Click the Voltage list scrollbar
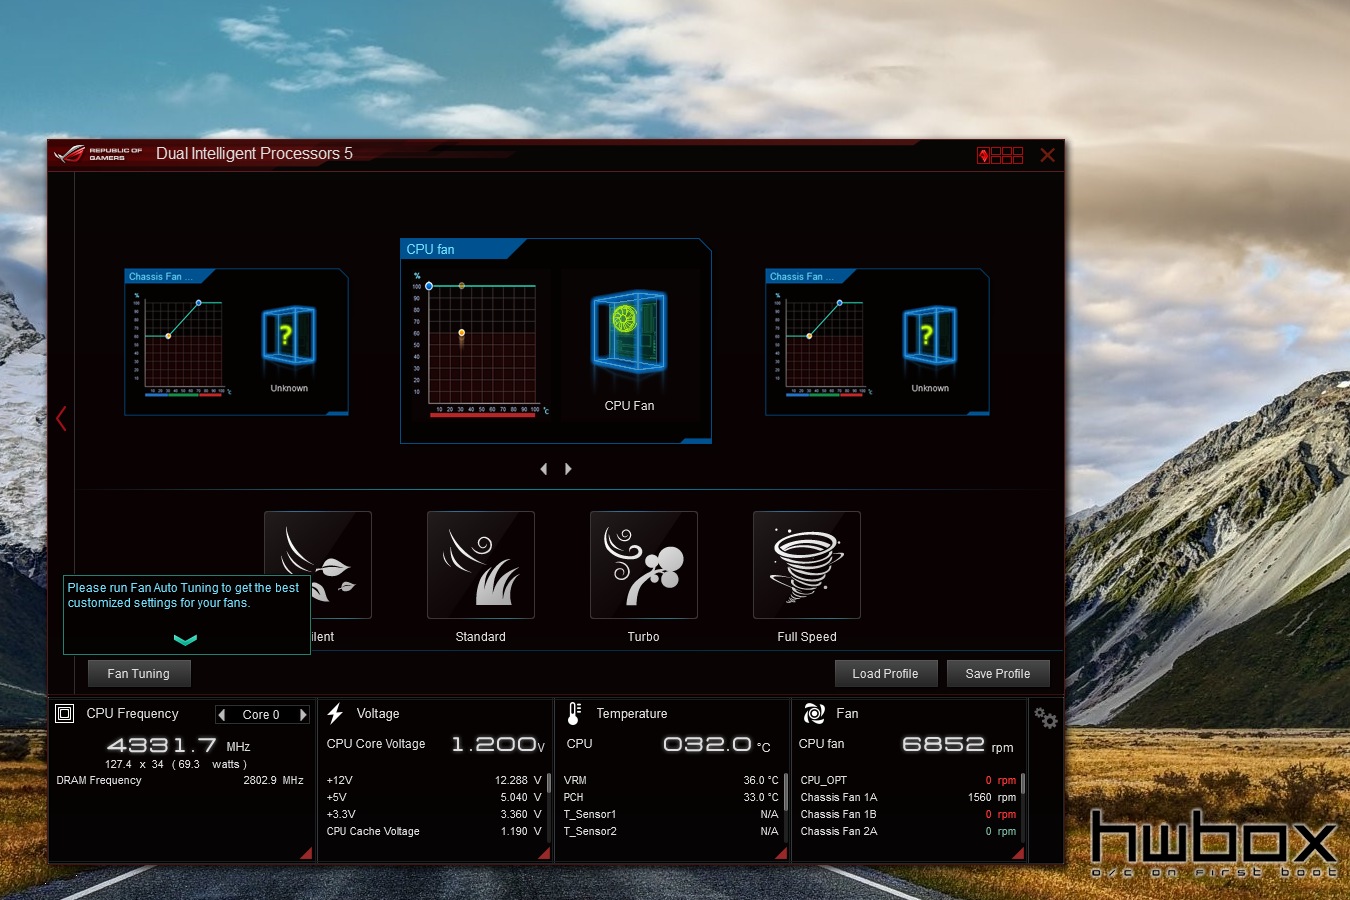Viewport: 1350px width, 900px height. click(548, 786)
